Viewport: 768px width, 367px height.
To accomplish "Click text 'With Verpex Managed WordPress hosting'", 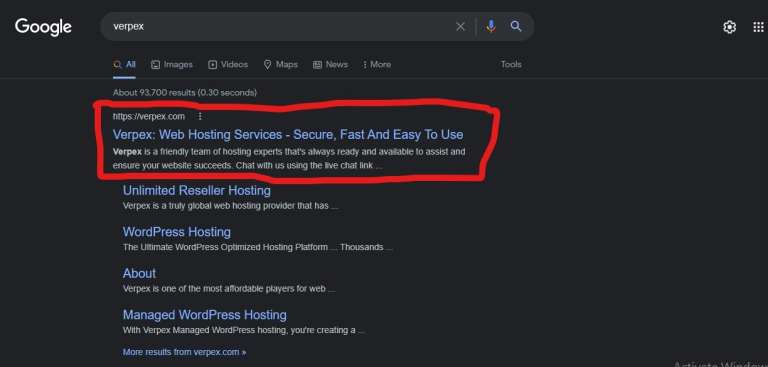I will (x=243, y=330).
